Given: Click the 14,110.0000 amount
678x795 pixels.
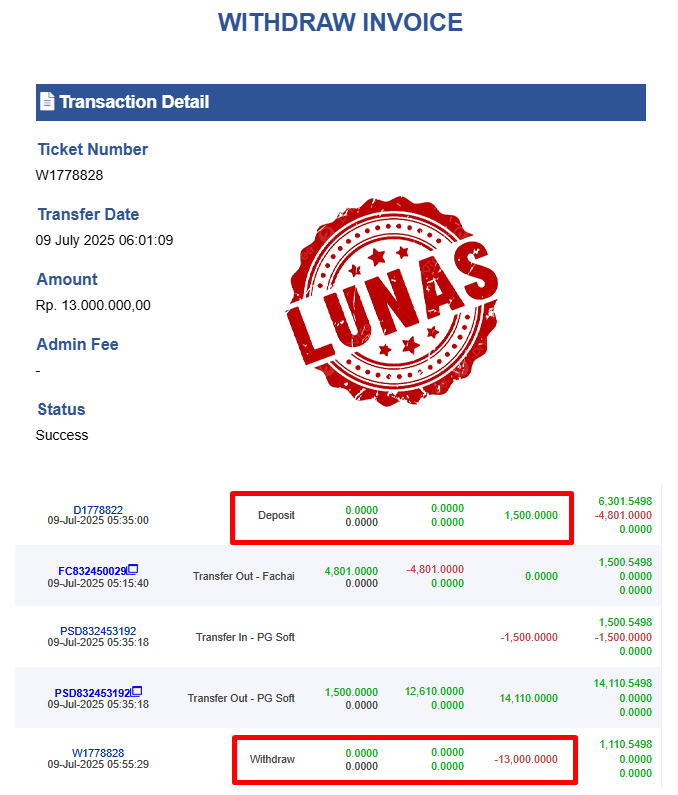Looking at the screenshot, I should [x=528, y=698].
